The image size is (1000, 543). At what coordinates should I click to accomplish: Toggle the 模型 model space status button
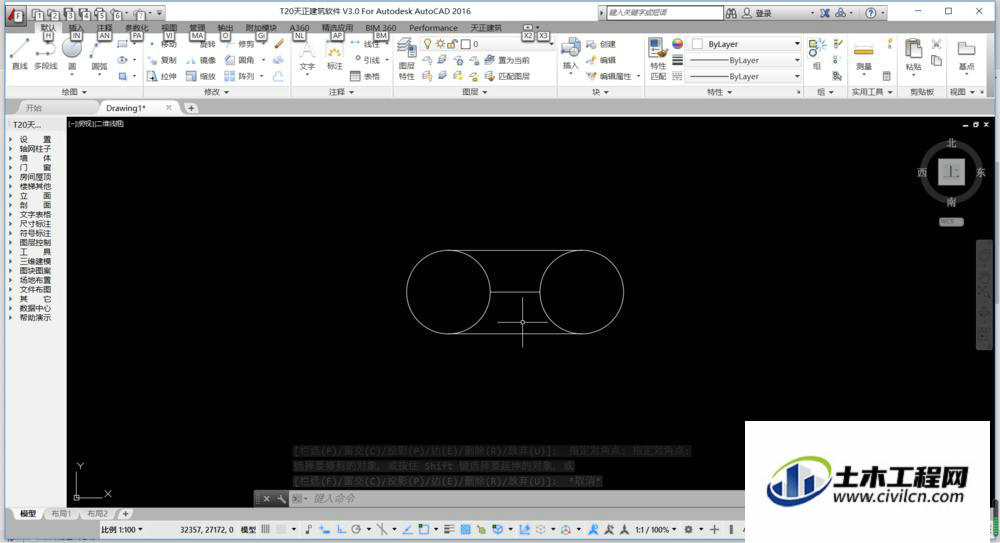[248, 530]
